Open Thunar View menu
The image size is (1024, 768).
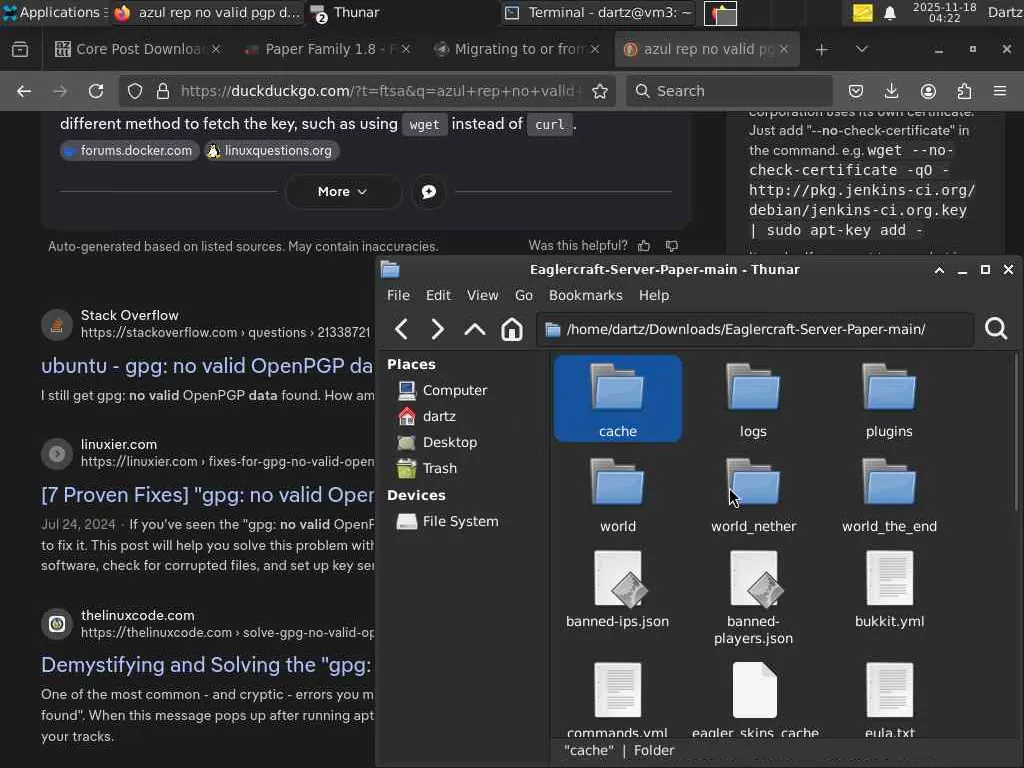[483, 295]
